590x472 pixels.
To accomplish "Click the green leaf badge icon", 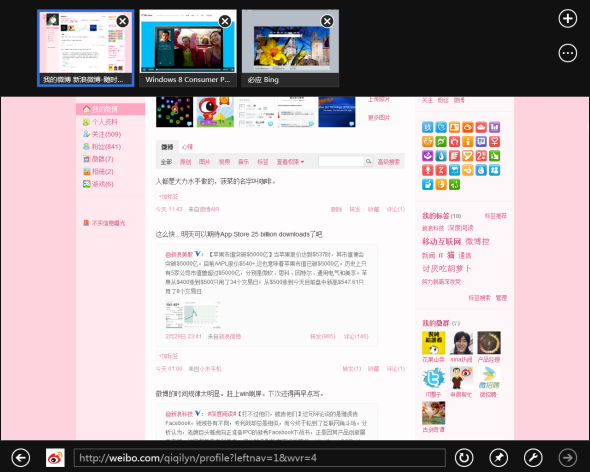I will click(441, 142).
